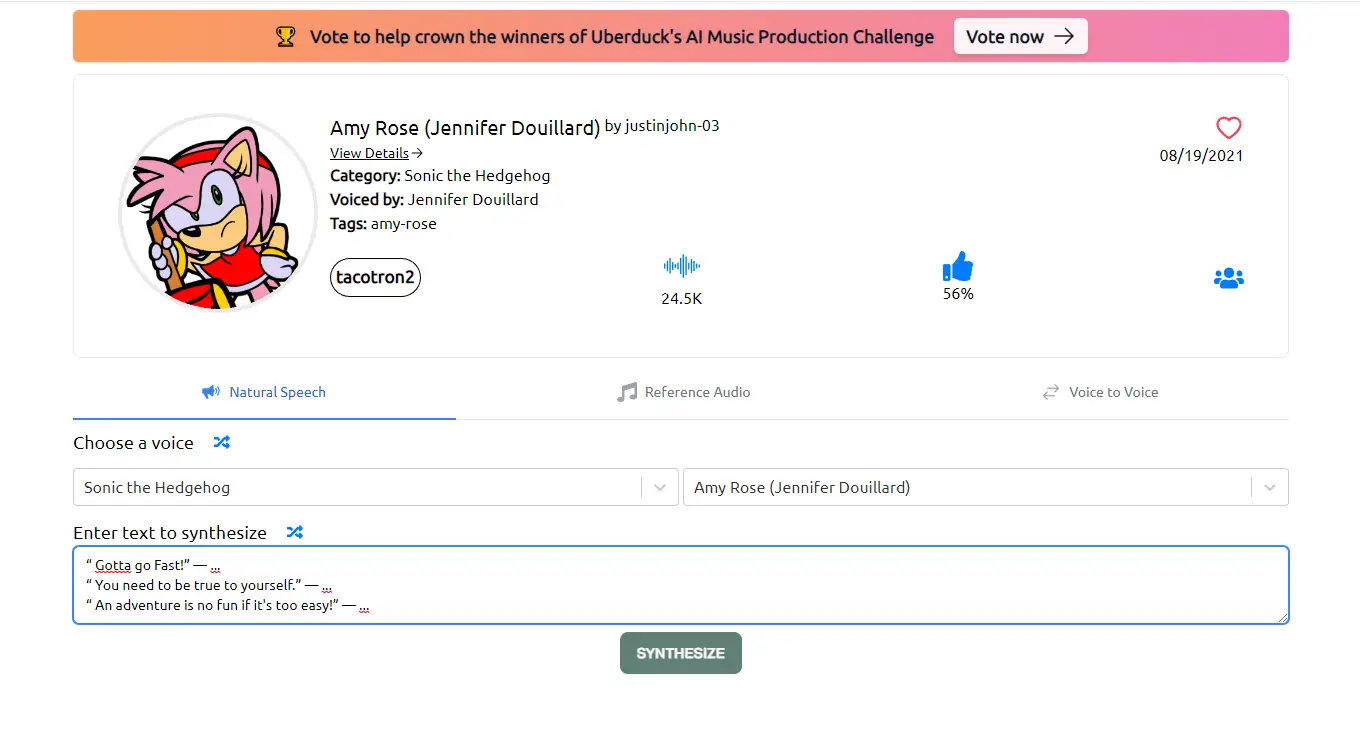The width and height of the screenshot is (1360, 741).
Task: Click inside the text to synthesize field
Action: [x=681, y=585]
